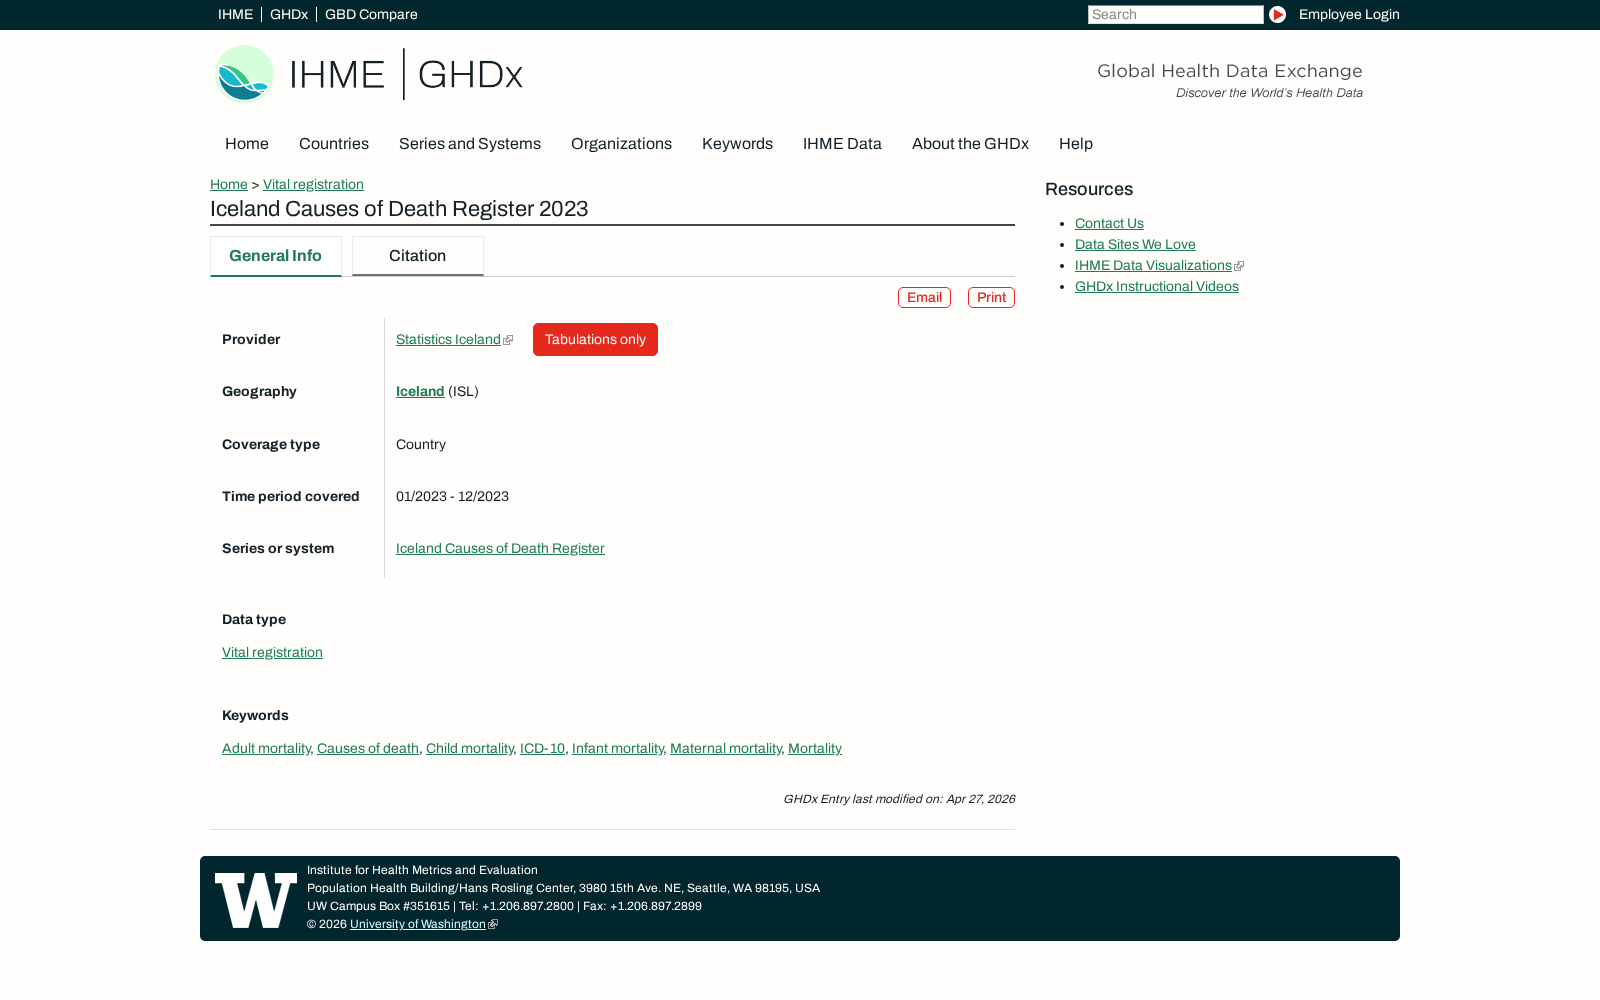Open the Child mortality keyword
This screenshot has width=1600, height=1000.
click(x=470, y=749)
